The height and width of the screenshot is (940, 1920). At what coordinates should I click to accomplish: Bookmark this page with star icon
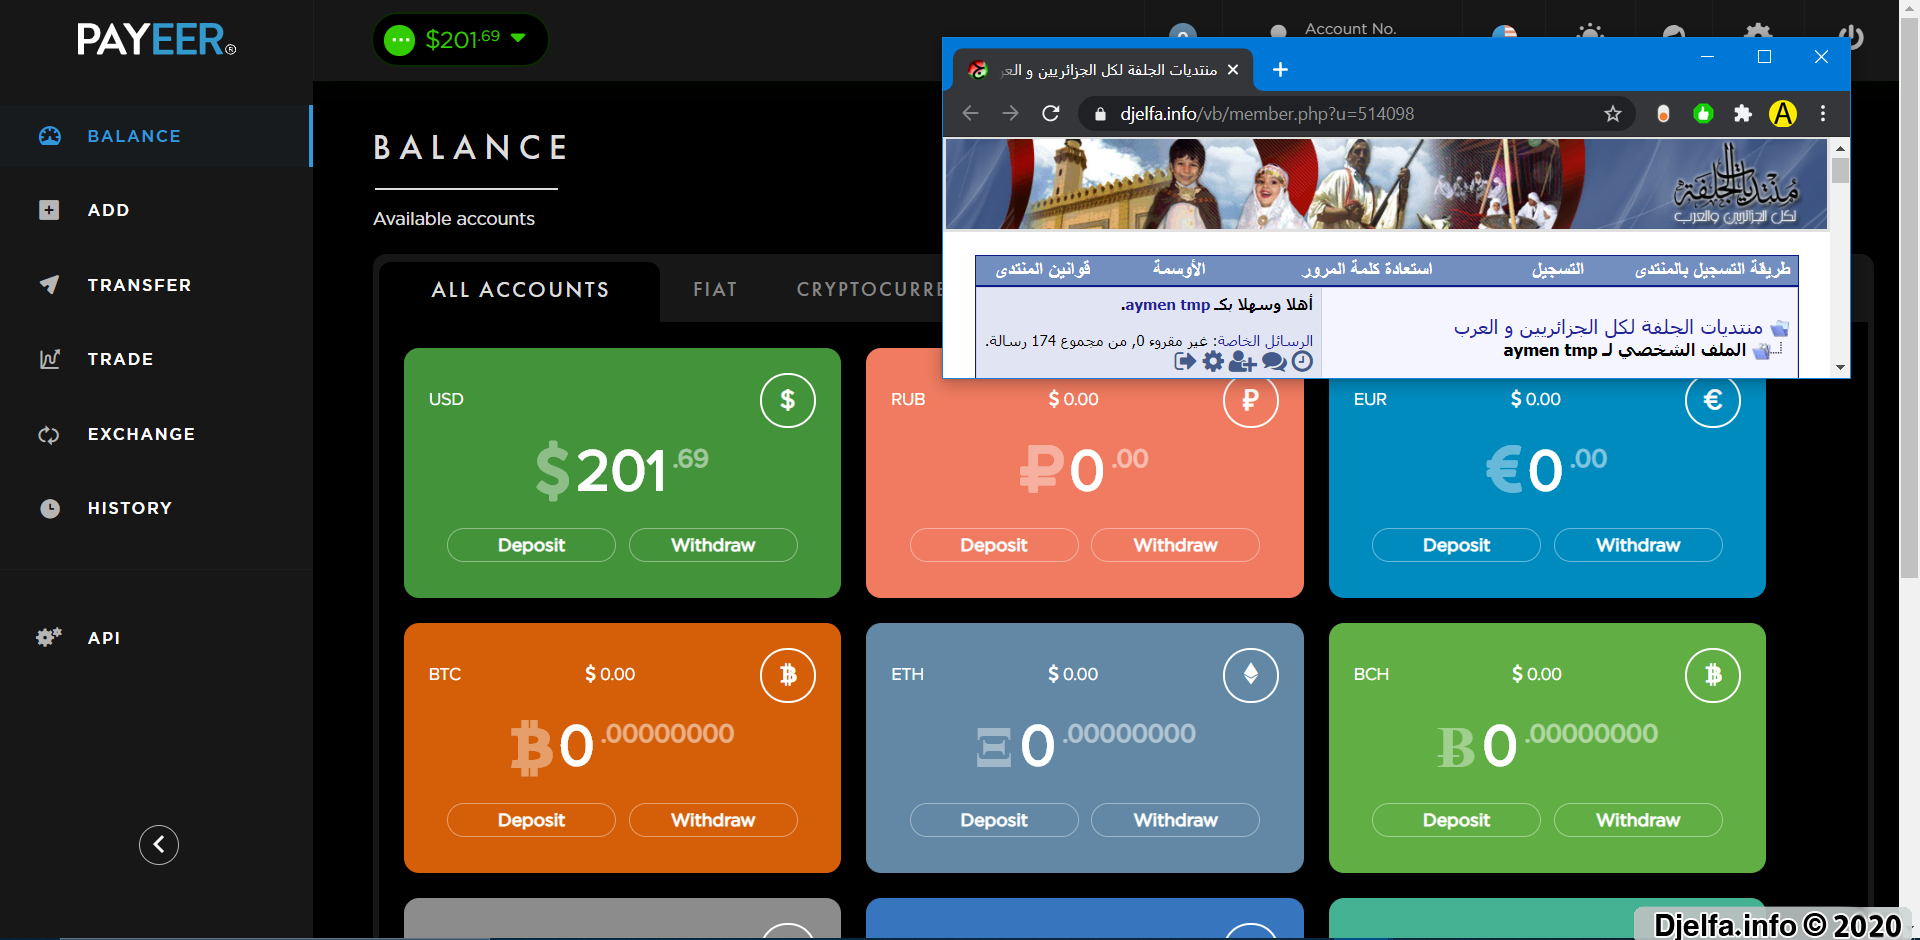[x=1613, y=114]
